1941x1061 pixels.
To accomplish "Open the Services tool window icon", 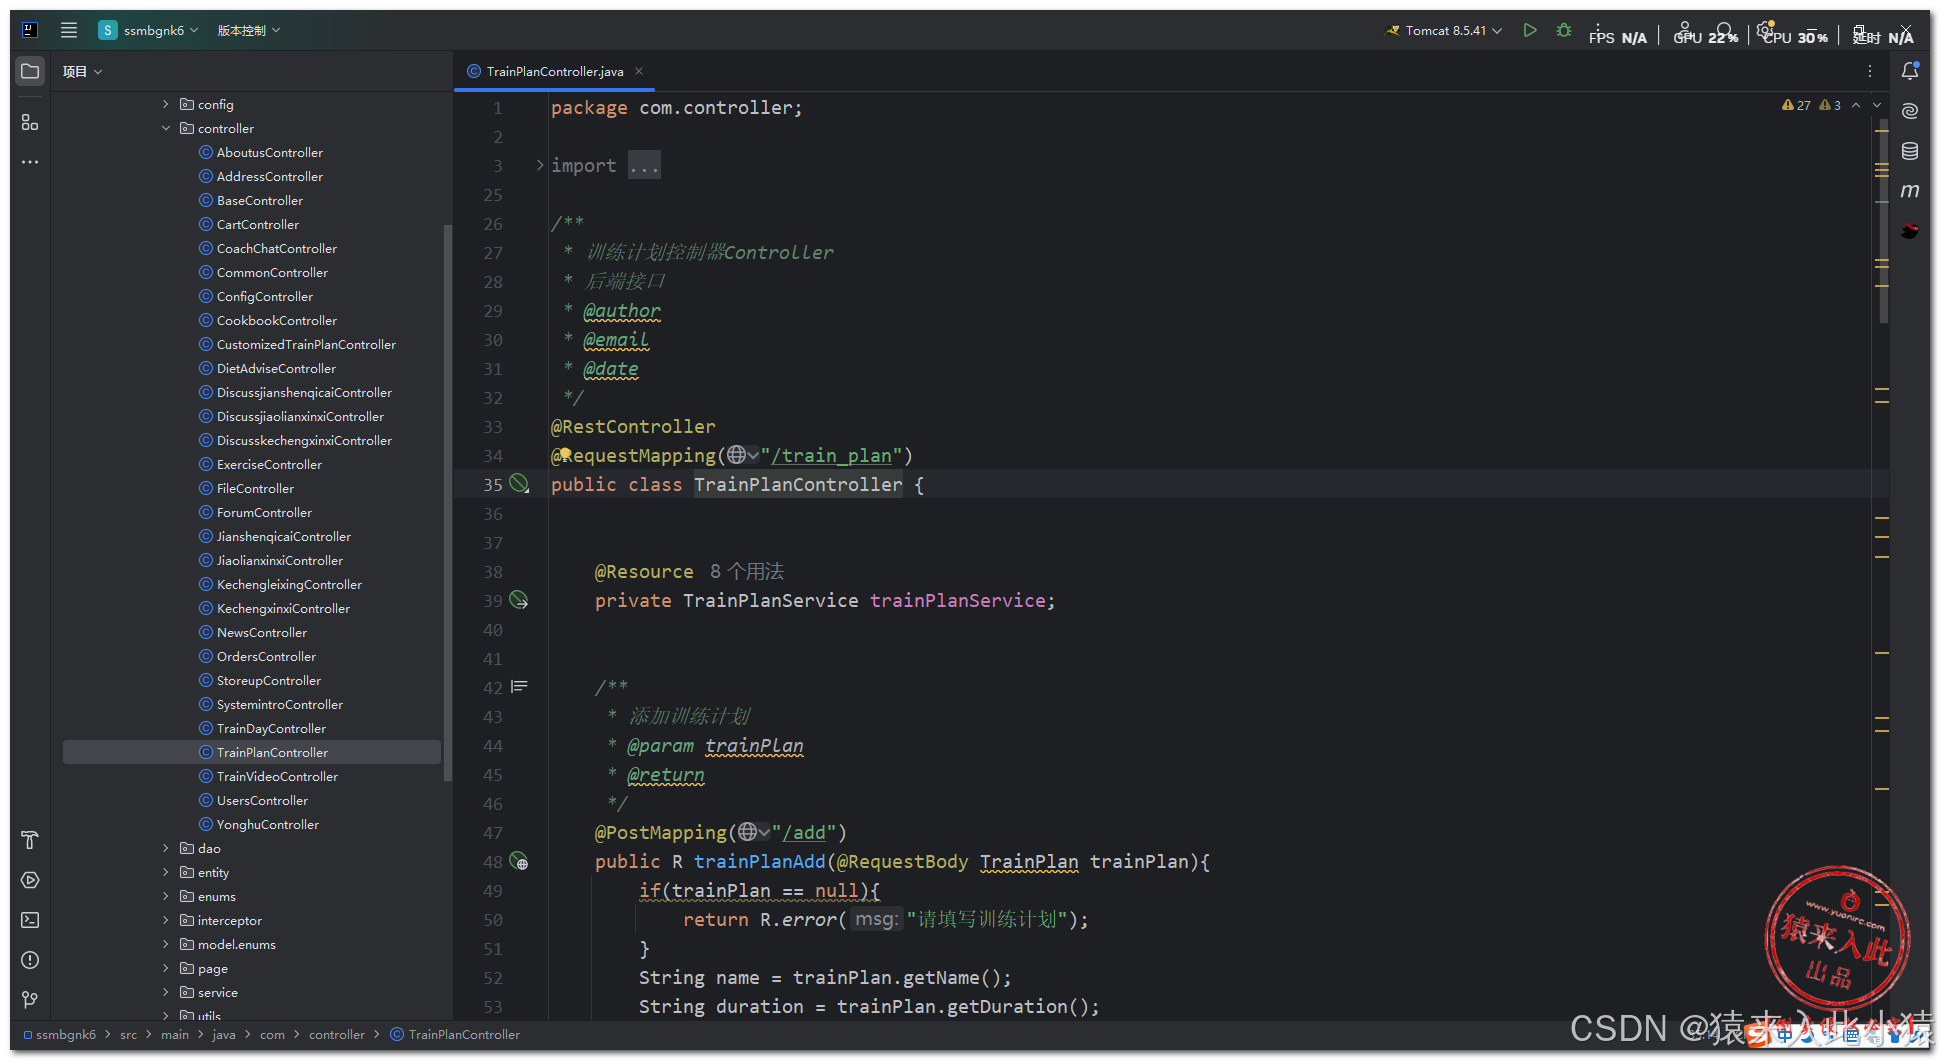I will (30, 880).
